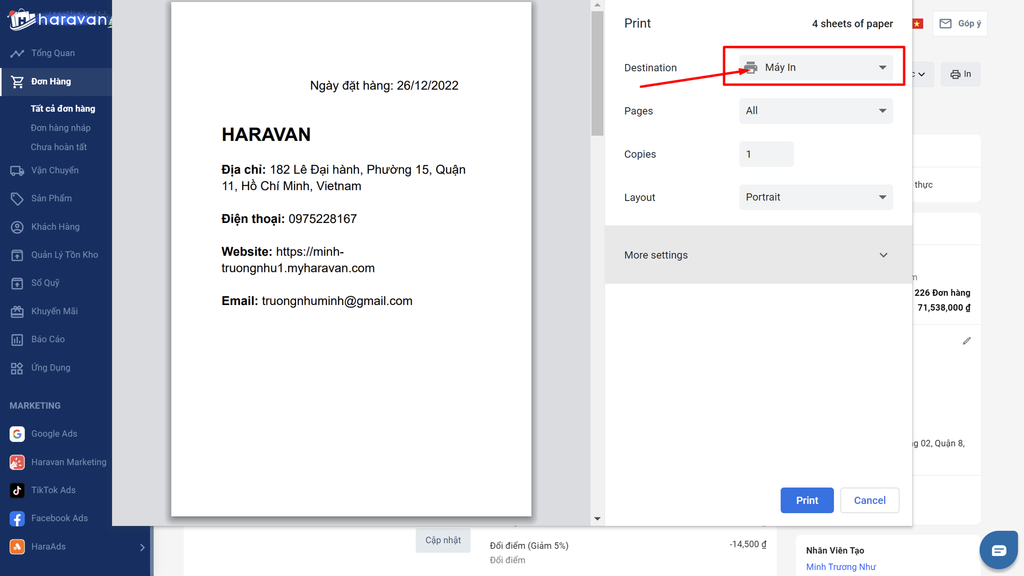Click the blue Print button
This screenshot has height=576, width=1024.
pos(807,500)
